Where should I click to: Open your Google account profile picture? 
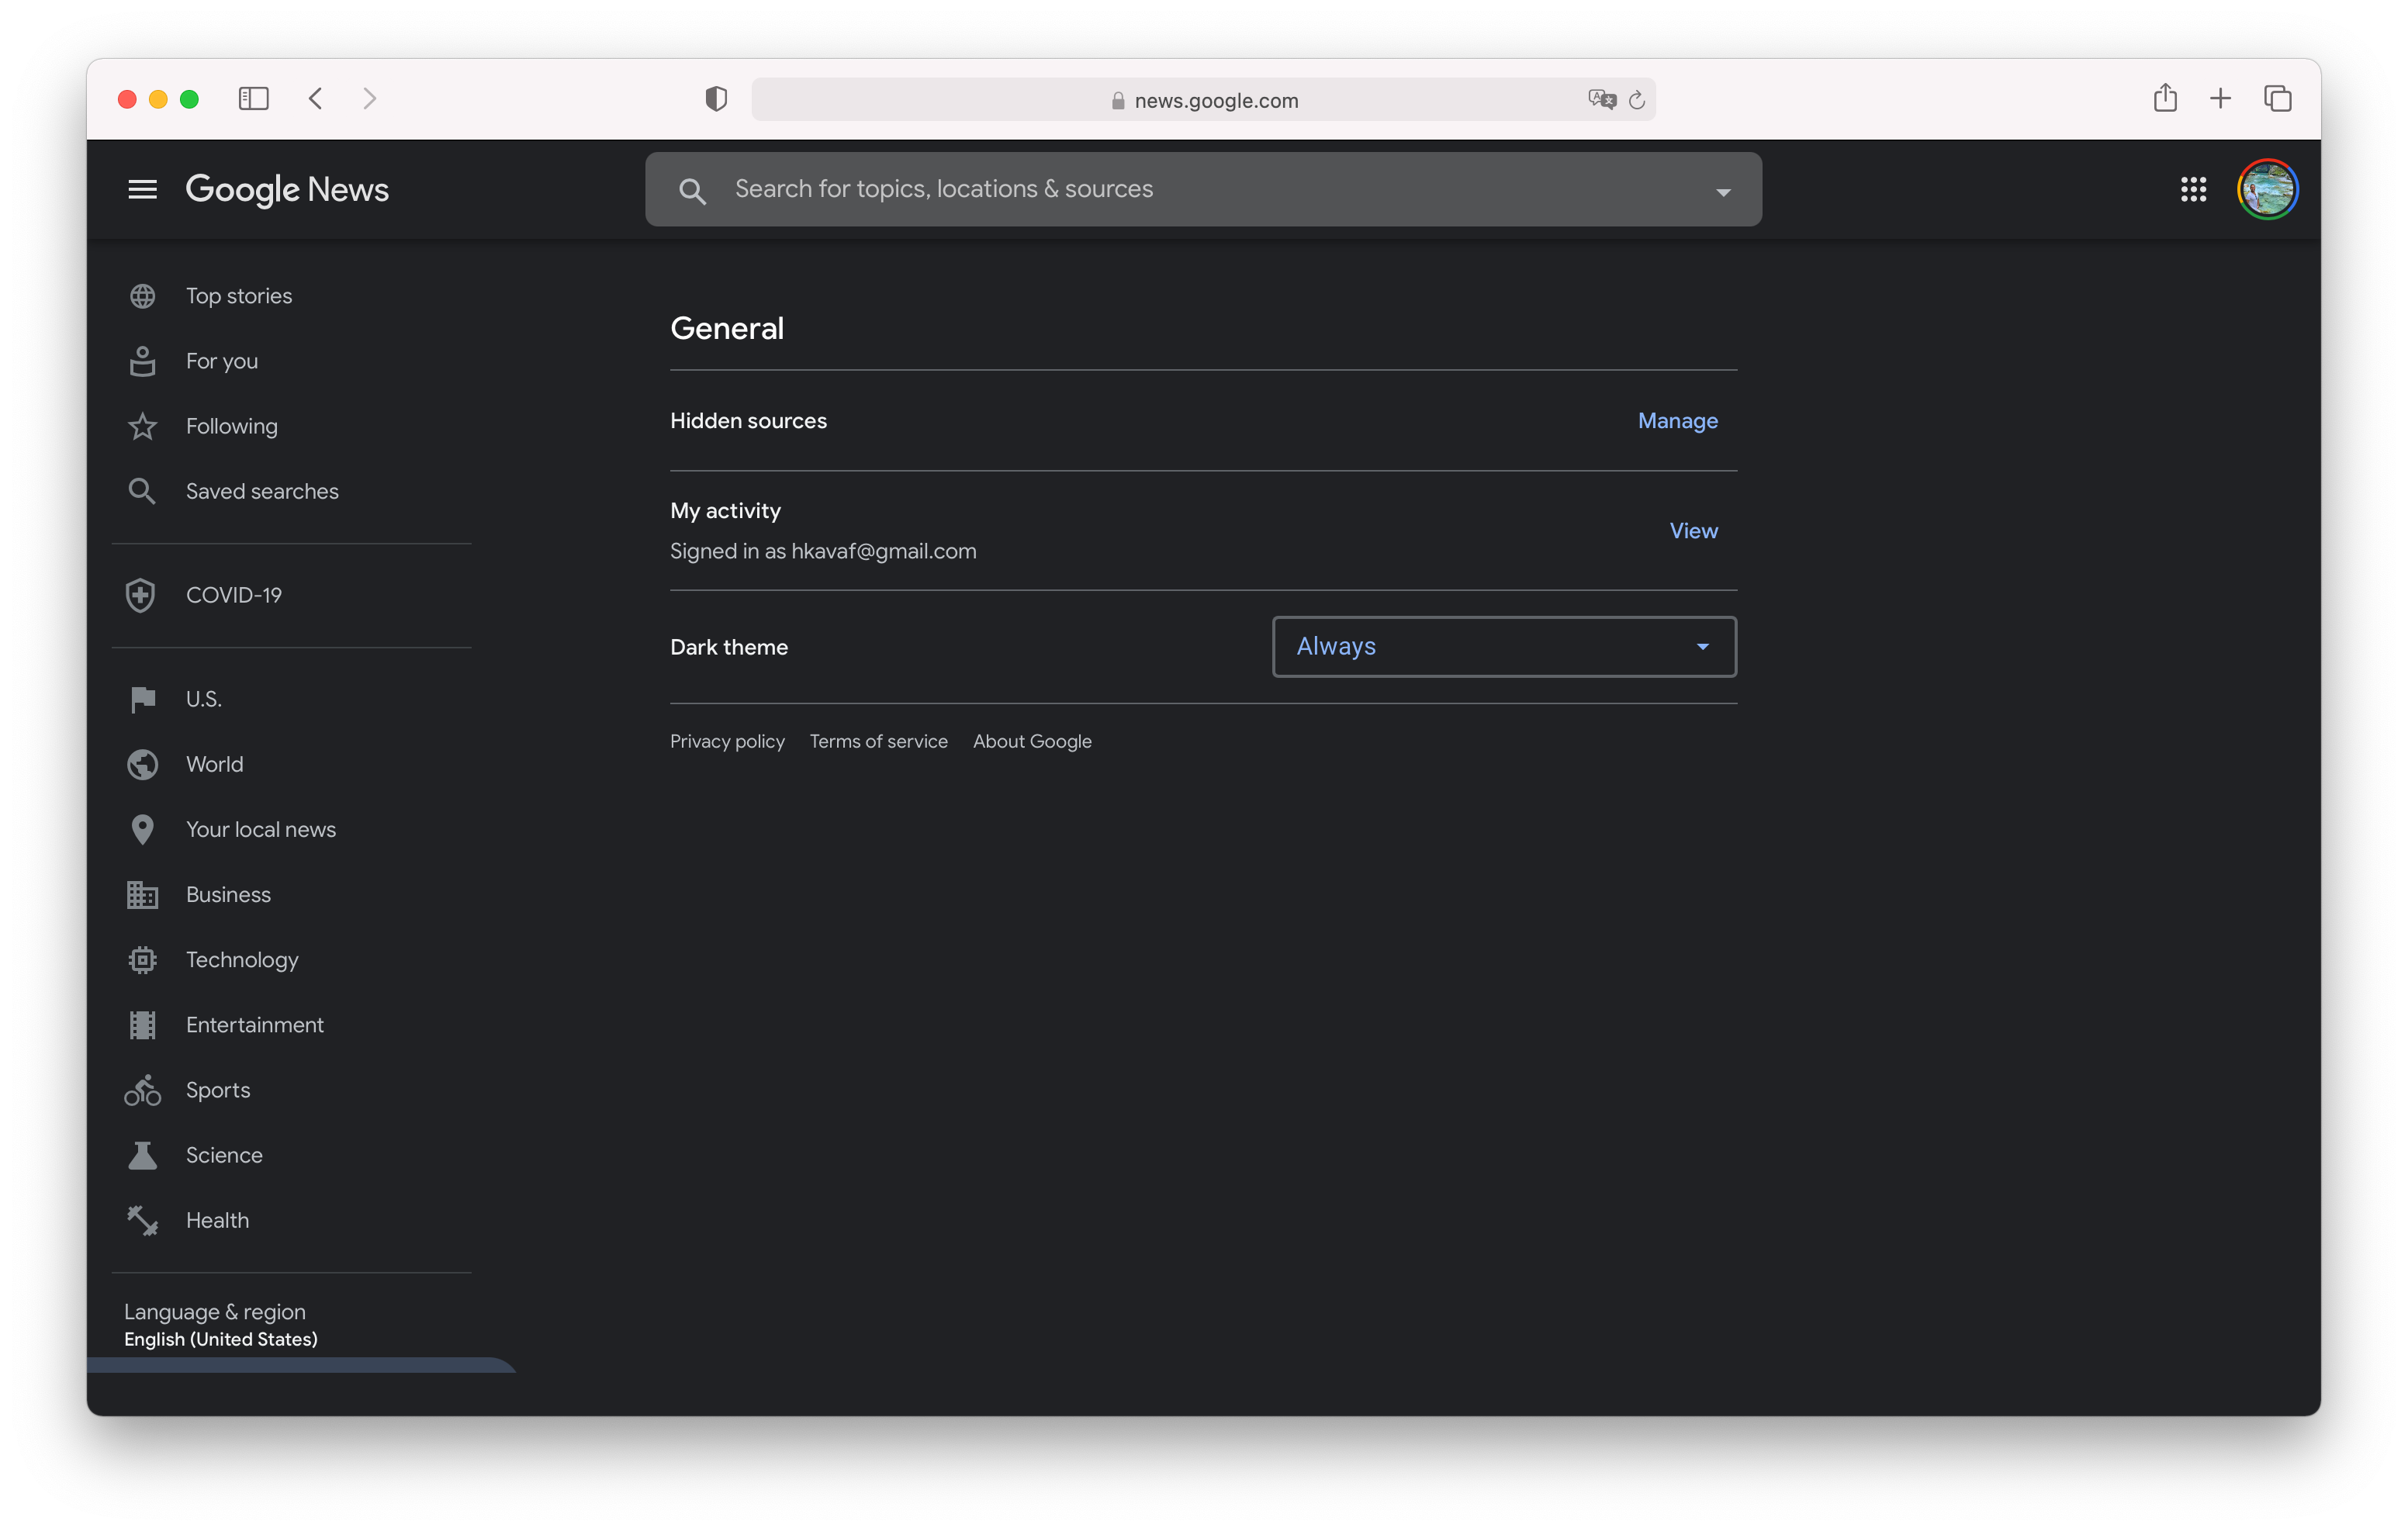[2267, 189]
